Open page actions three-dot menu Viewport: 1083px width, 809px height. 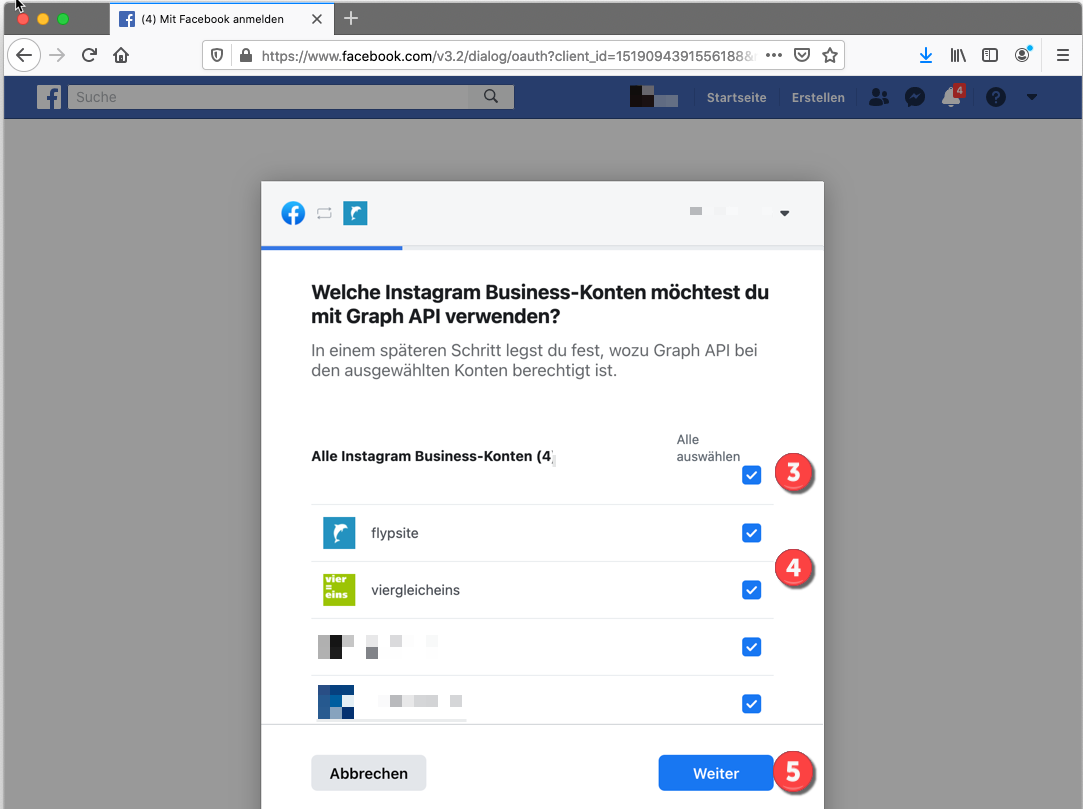[774, 55]
